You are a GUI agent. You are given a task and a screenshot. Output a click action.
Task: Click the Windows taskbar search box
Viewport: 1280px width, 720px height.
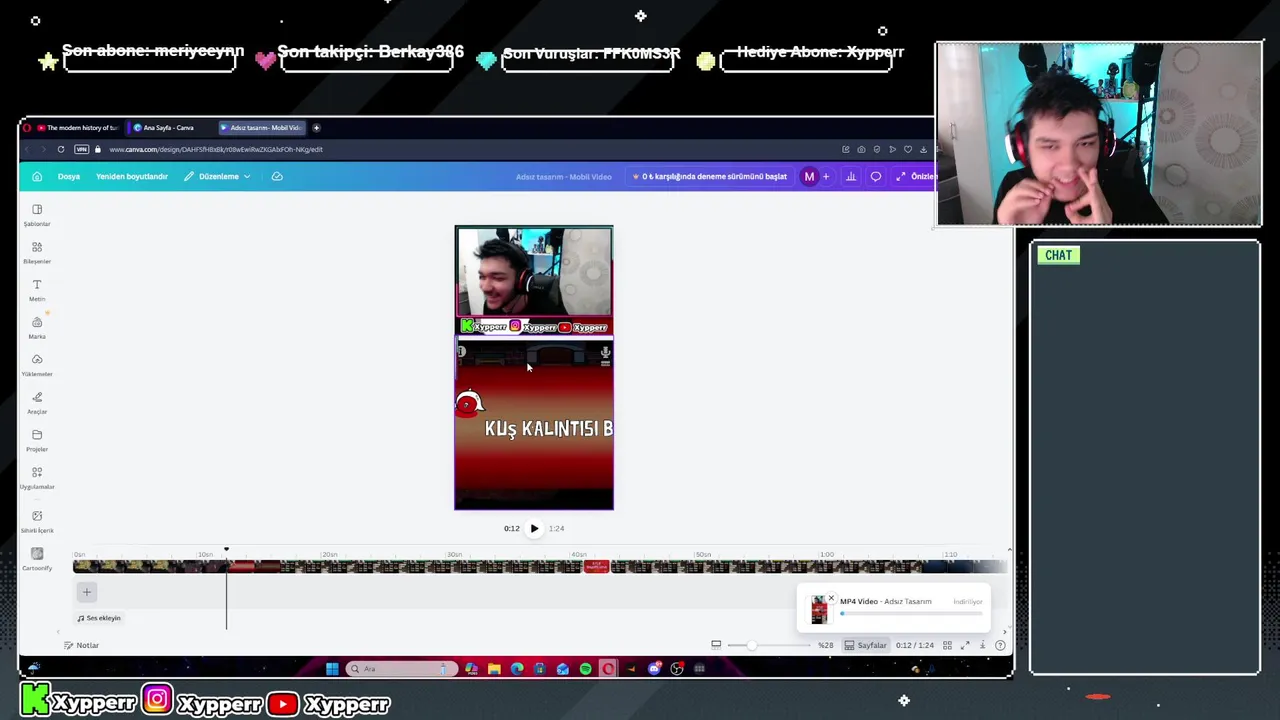[402, 668]
